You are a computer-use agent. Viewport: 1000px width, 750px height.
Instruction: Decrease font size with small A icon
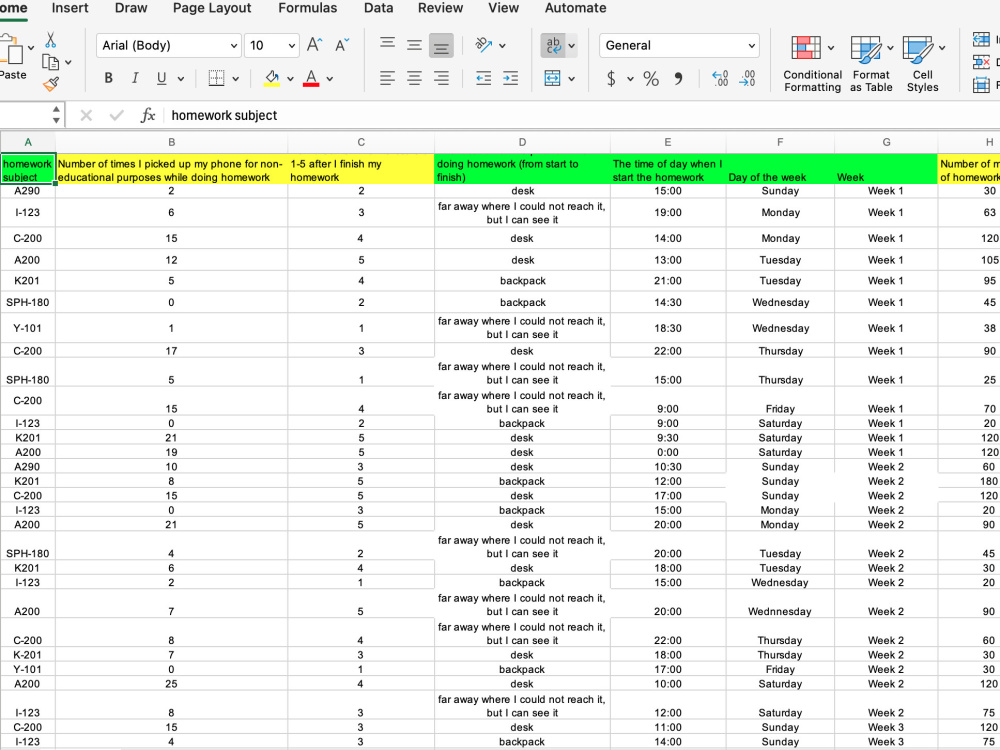342,45
